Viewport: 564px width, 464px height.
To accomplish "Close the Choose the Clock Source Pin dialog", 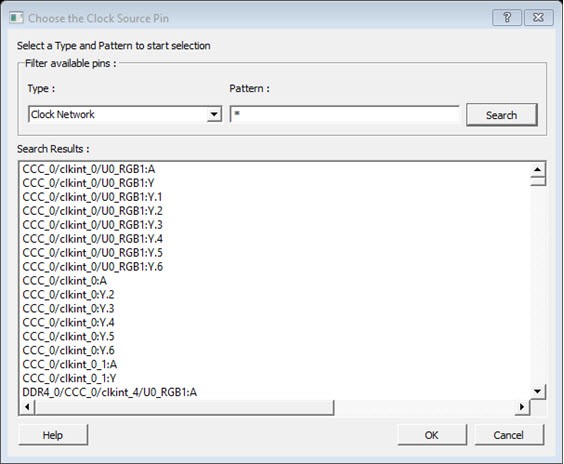I will (x=538, y=17).
